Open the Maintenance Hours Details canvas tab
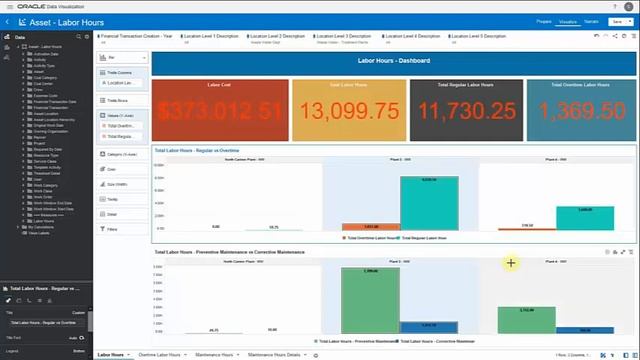 click(x=274, y=355)
